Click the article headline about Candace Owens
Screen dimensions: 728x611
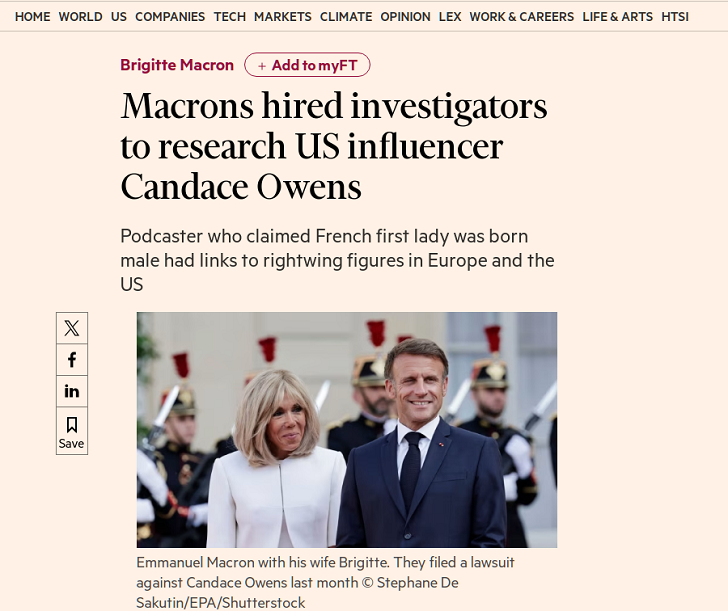point(333,146)
